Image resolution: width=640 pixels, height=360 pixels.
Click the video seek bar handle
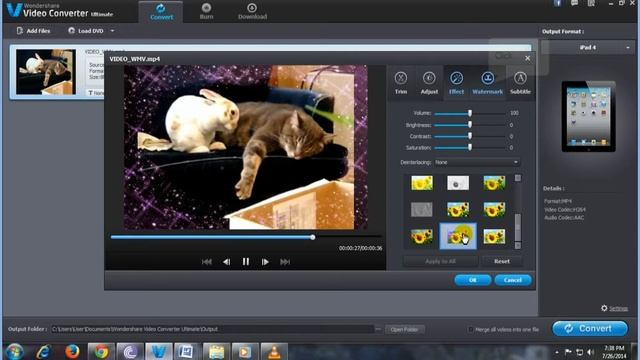tap(312, 237)
